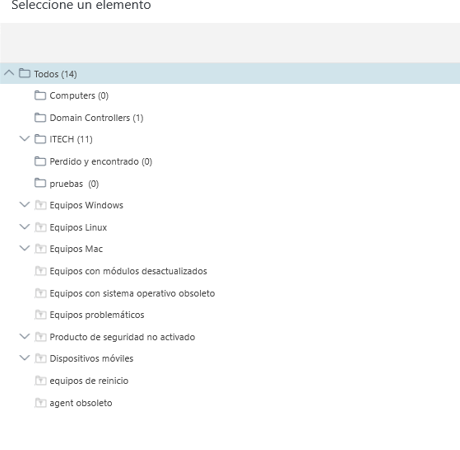Viewport: 460px width, 450px height.
Task: Expand the Equipos Linux group chevron
Action: [x=25, y=227]
